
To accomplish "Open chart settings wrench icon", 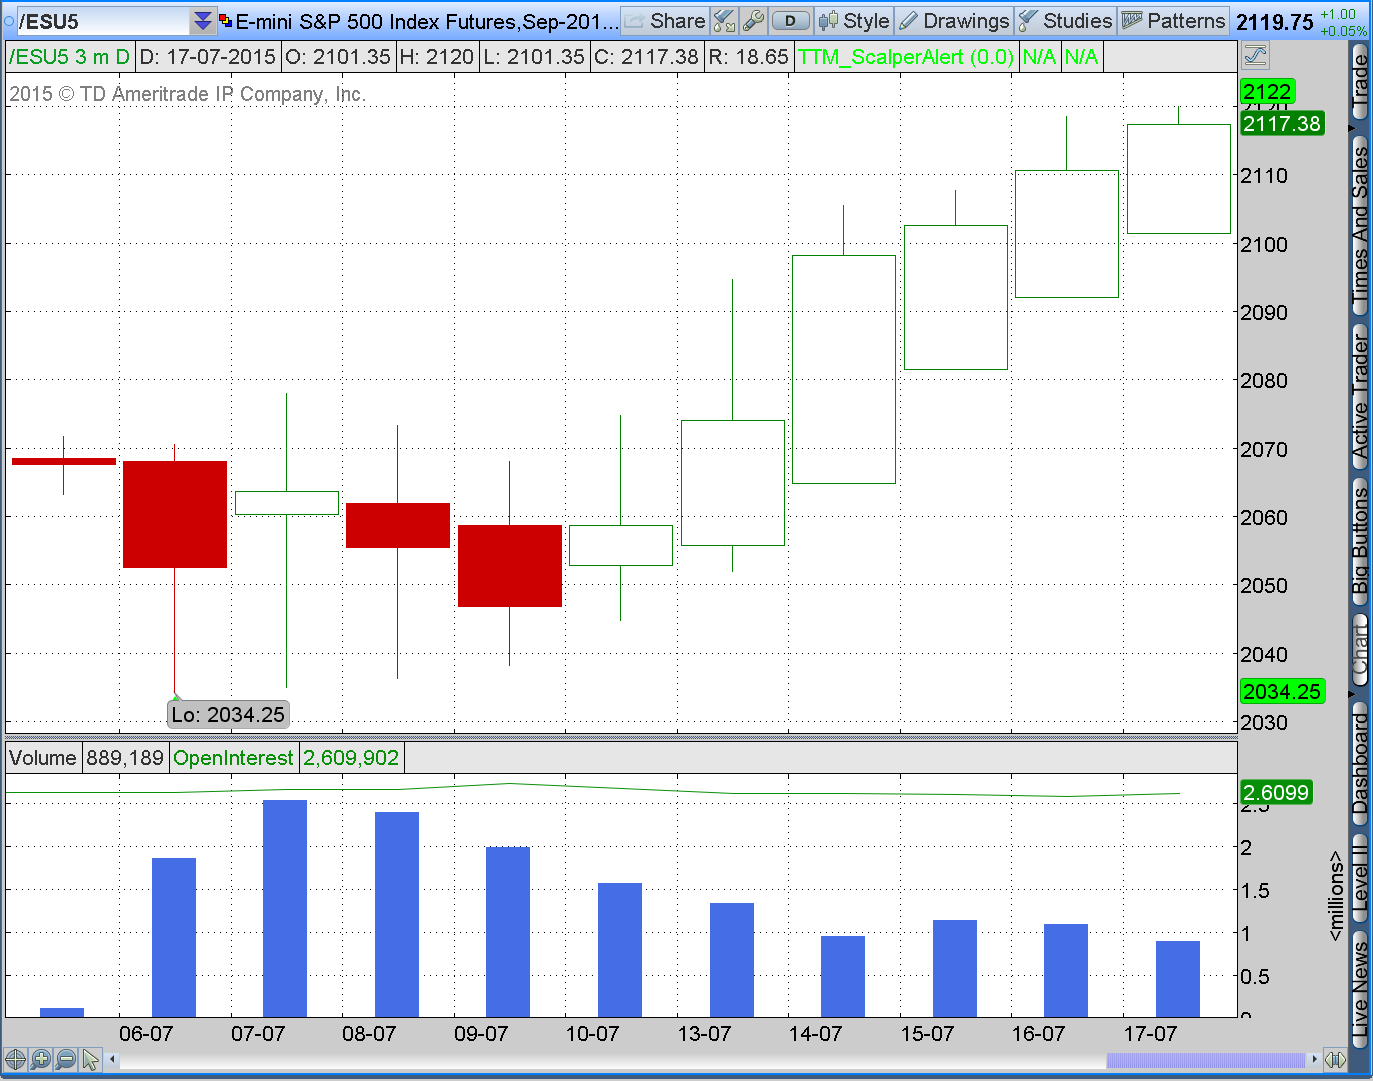I will pyautogui.click(x=754, y=21).
